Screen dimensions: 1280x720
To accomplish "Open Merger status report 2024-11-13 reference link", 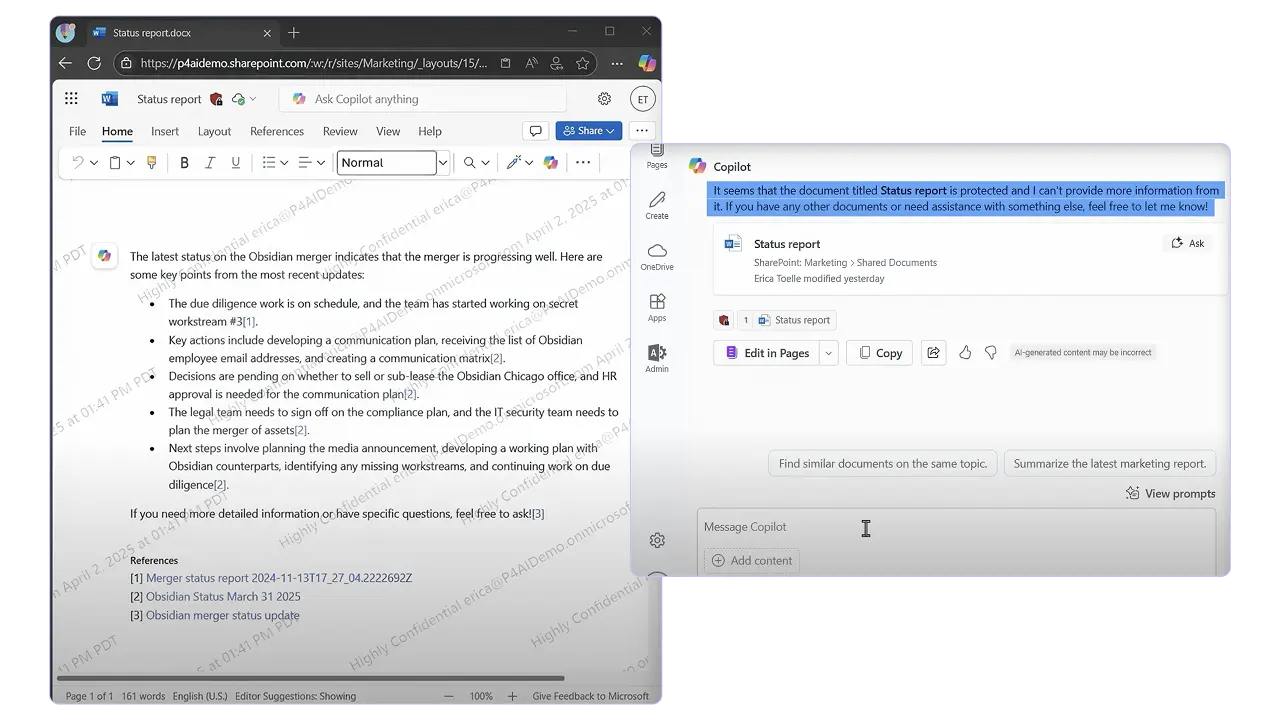I will (279, 578).
